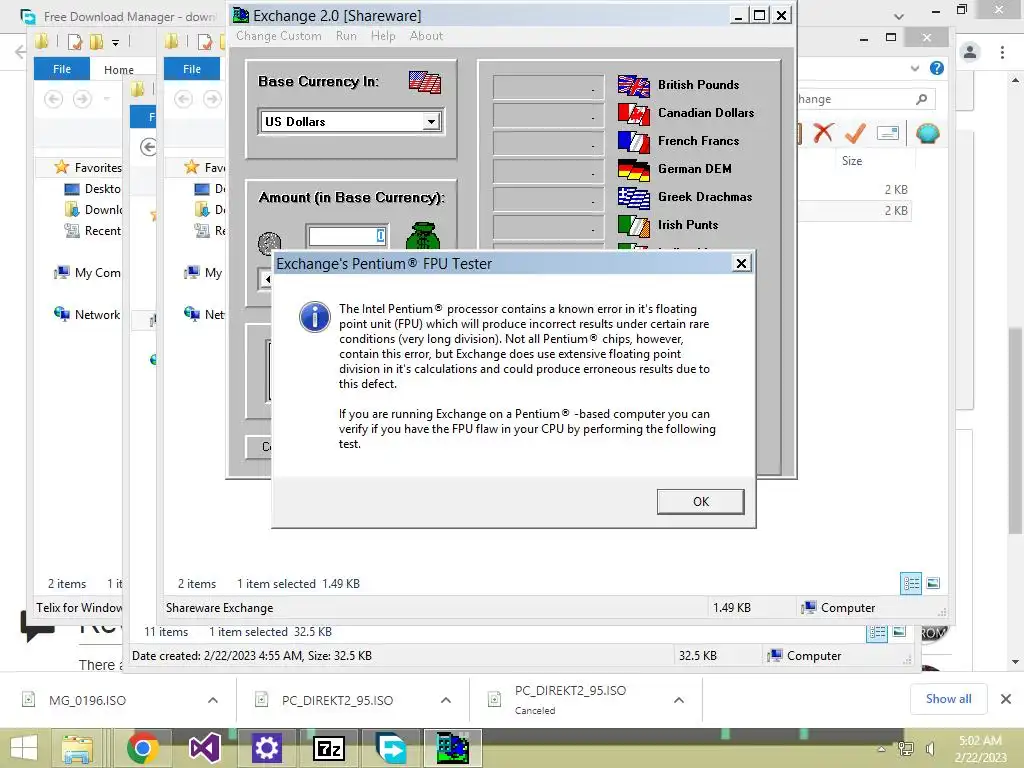1024x768 pixels.
Task: Click the Greek Drachmas flag icon
Action: 633,198
